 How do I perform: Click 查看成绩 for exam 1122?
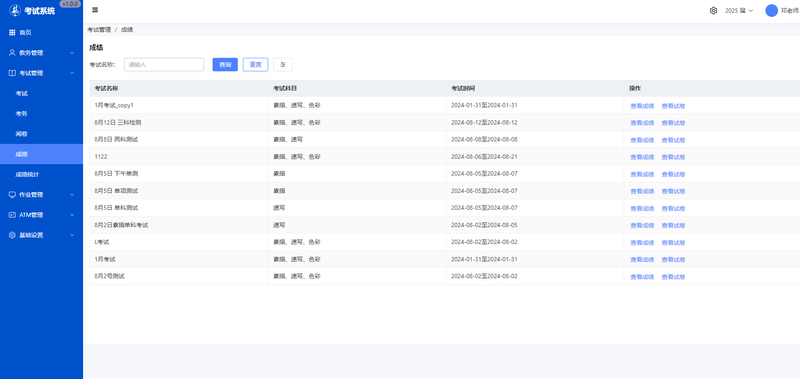coord(642,157)
